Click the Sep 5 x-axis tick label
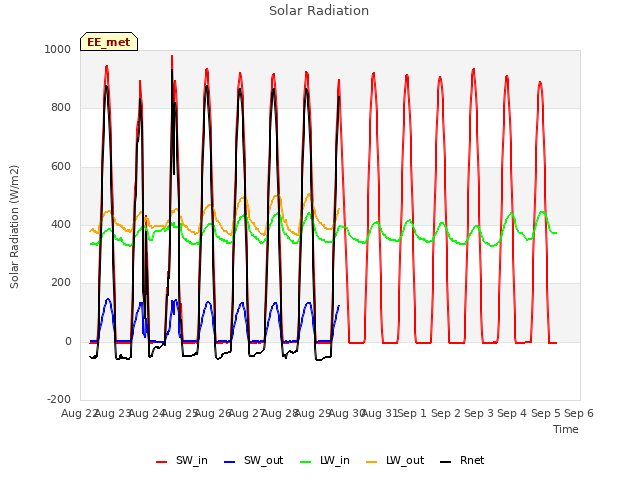Image resolution: width=640 pixels, height=480 pixels. pos(546,413)
